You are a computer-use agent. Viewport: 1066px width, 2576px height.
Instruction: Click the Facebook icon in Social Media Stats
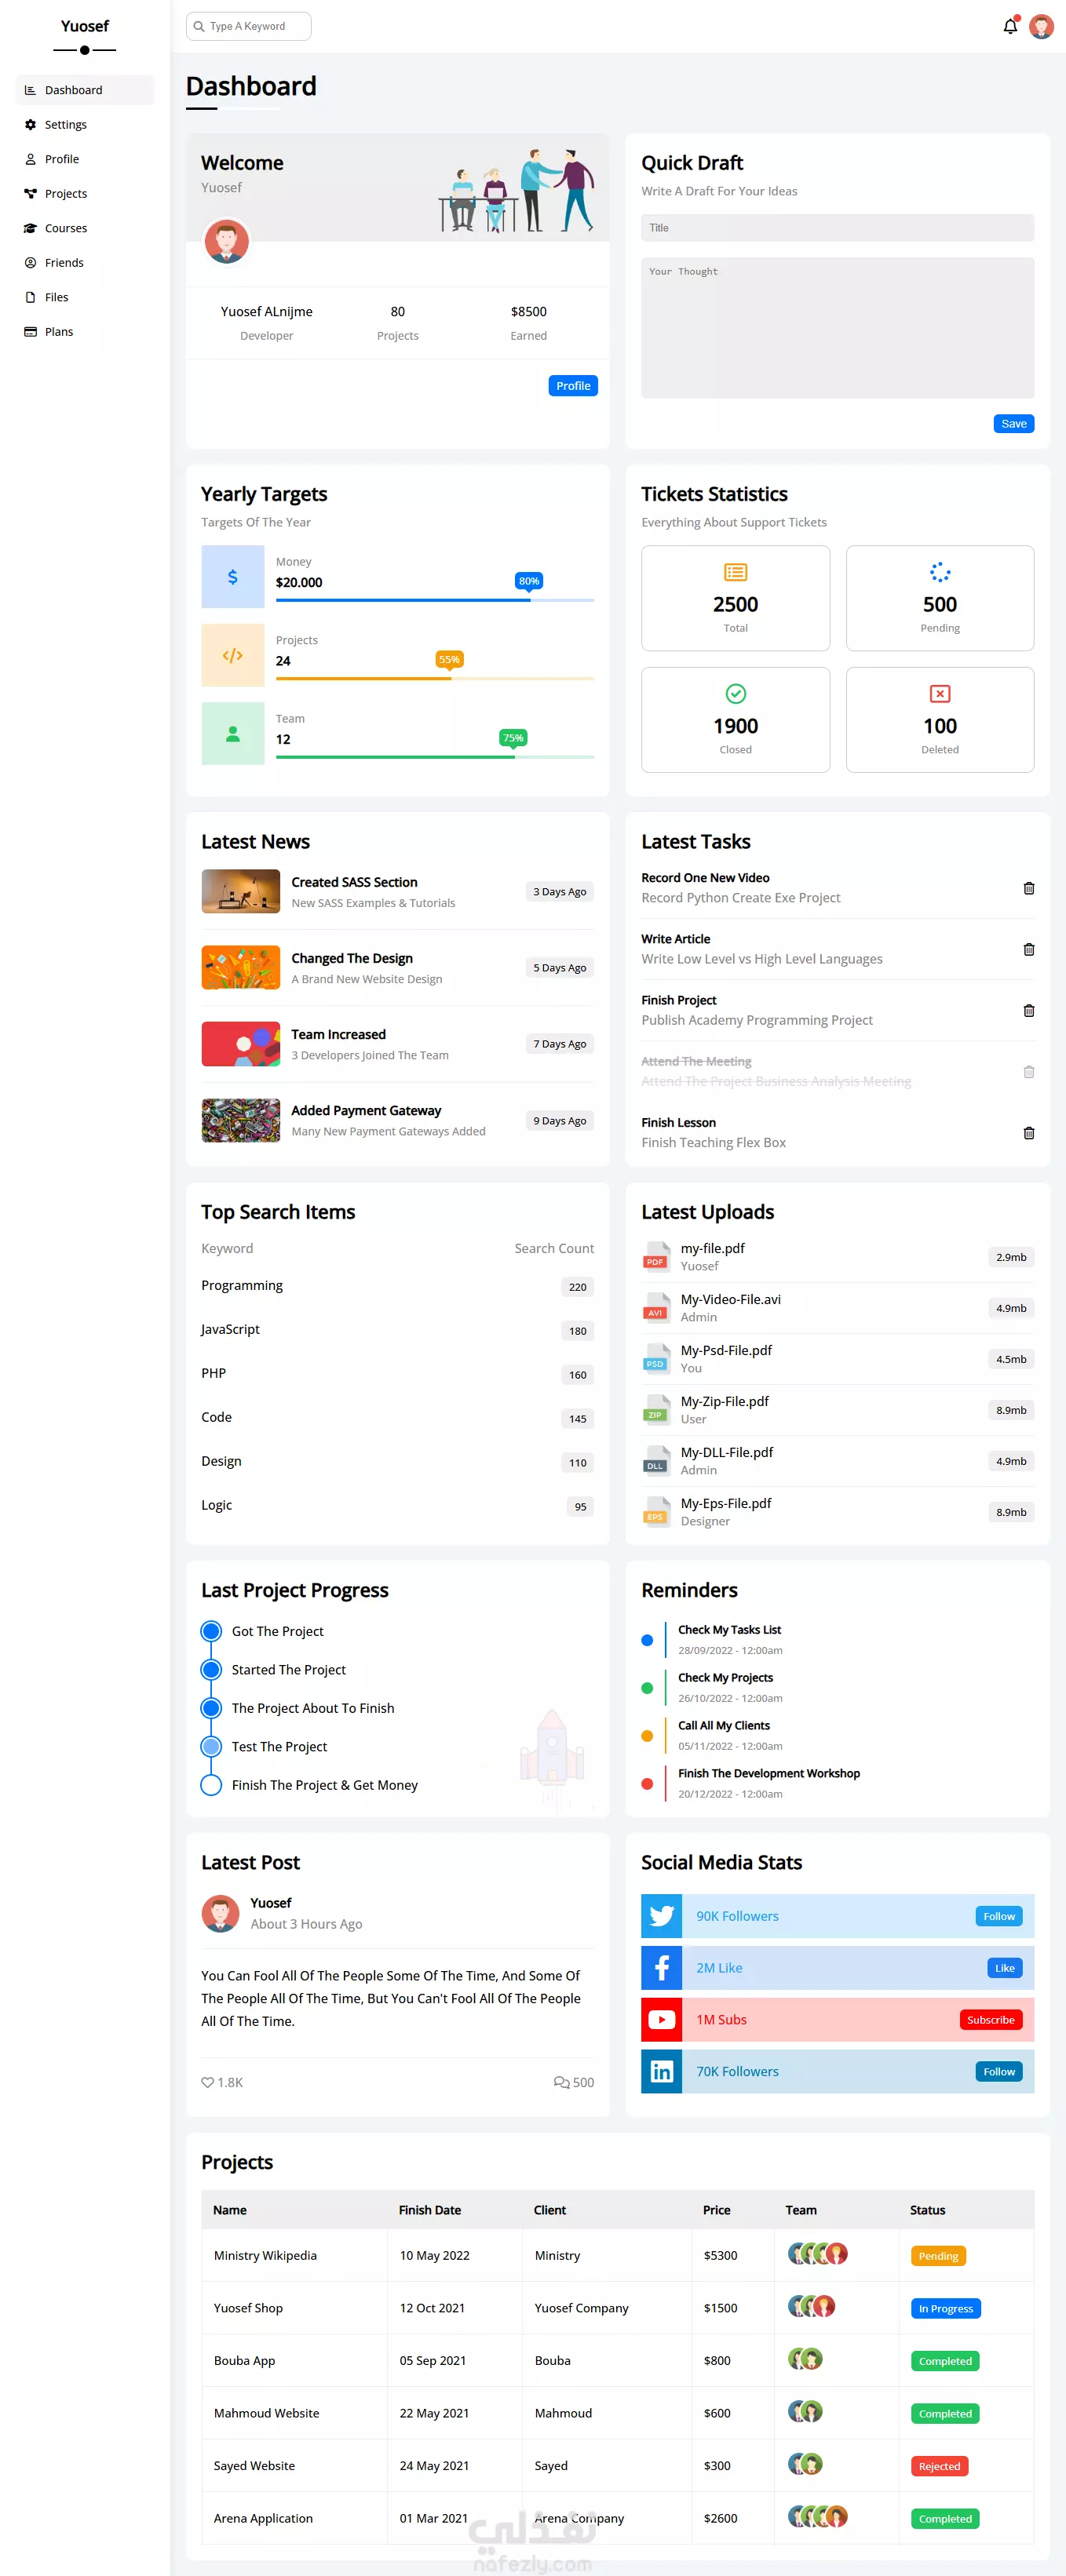pyautogui.click(x=661, y=1967)
